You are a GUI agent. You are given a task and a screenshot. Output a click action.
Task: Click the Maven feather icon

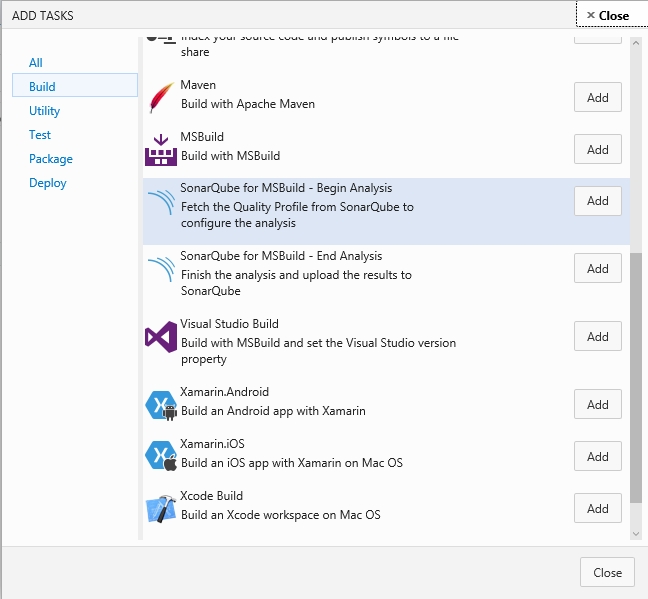[161, 98]
